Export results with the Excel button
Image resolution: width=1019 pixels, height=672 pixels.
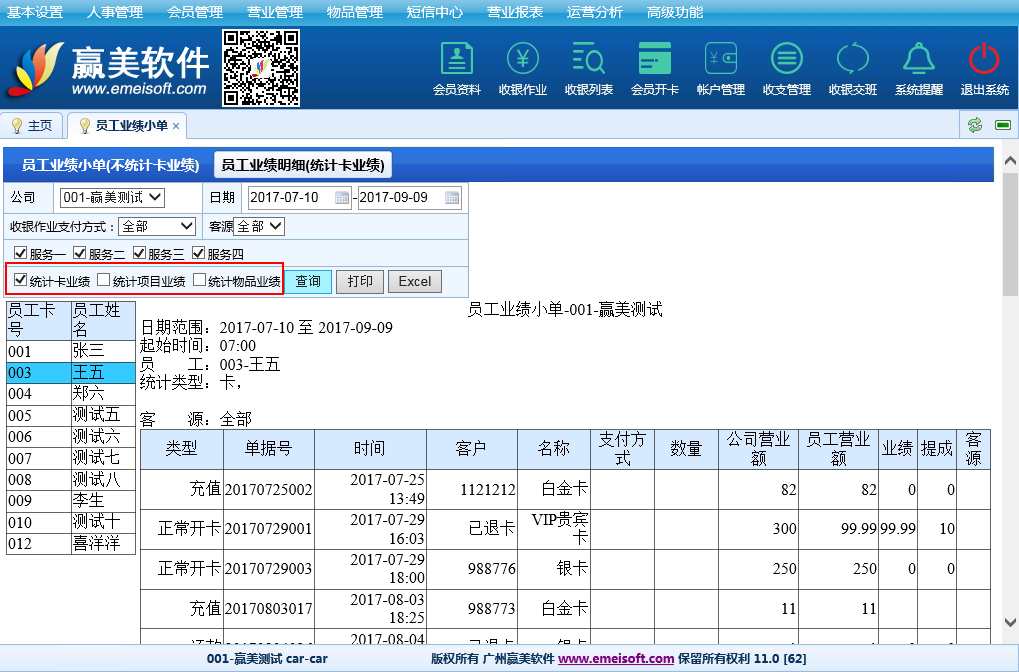414,281
